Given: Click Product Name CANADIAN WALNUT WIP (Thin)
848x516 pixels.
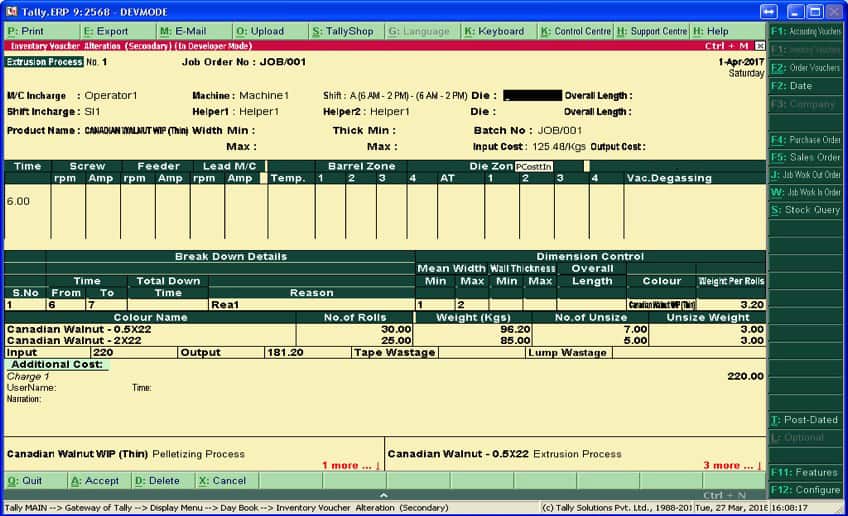Looking at the screenshot, I should [x=136, y=131].
